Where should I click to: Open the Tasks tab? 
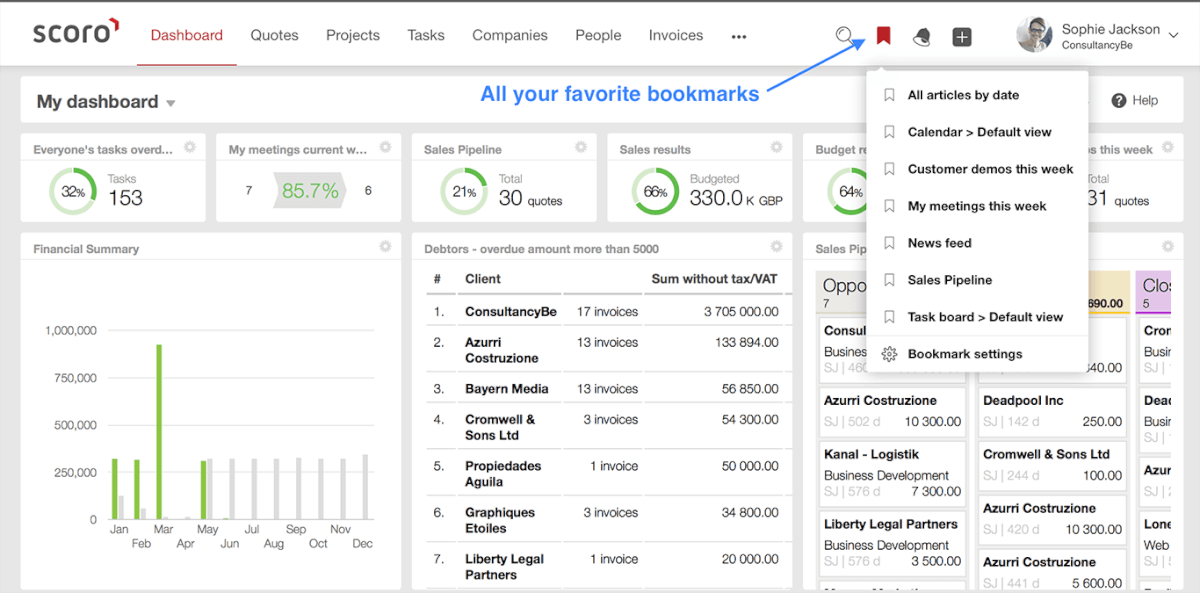point(426,35)
